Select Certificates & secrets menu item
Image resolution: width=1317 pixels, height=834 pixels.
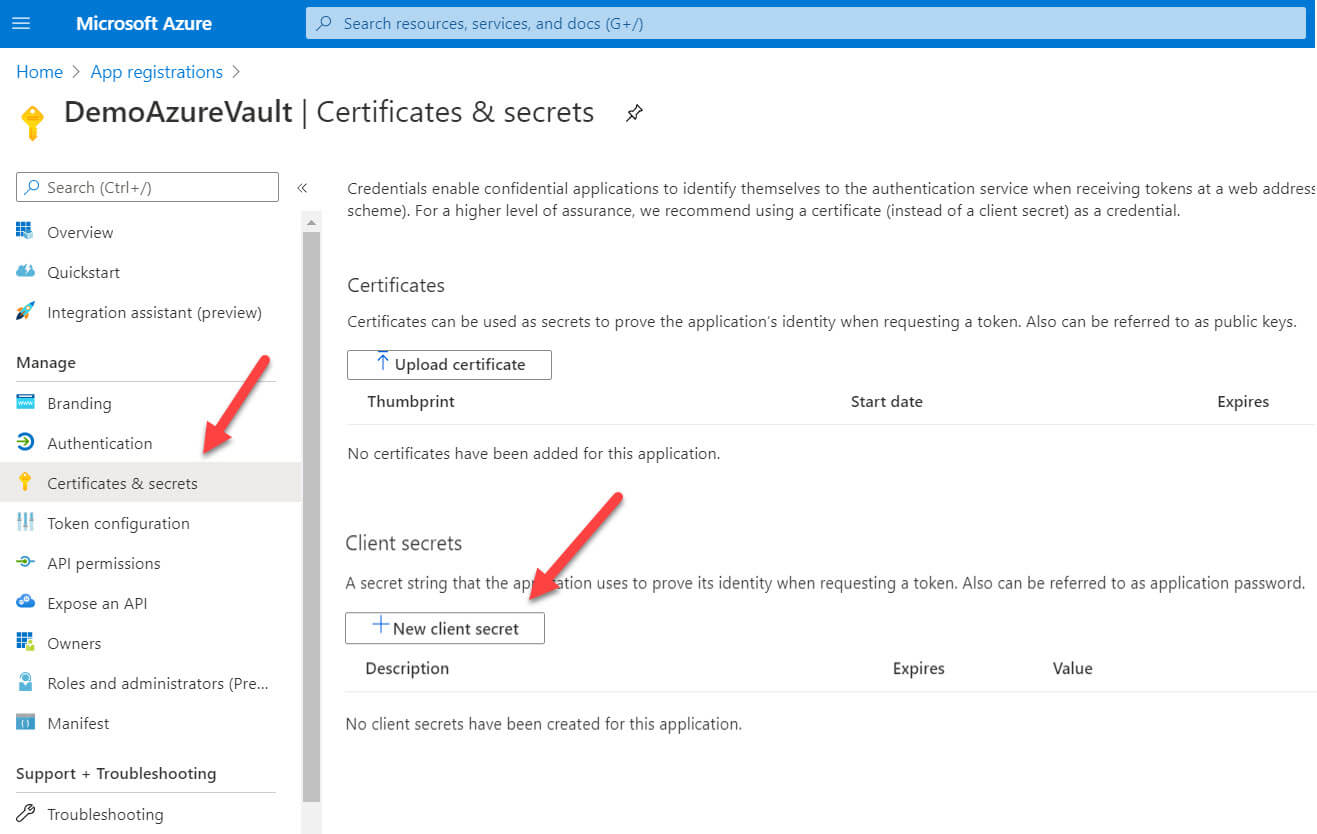pos(150,483)
